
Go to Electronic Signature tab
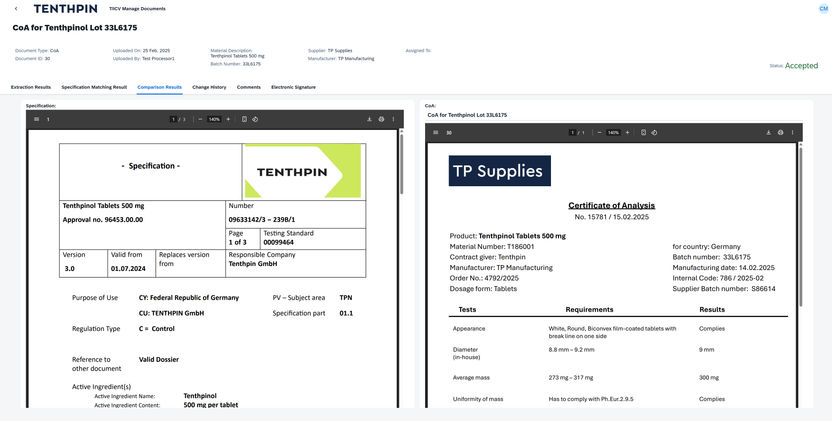[x=293, y=87]
